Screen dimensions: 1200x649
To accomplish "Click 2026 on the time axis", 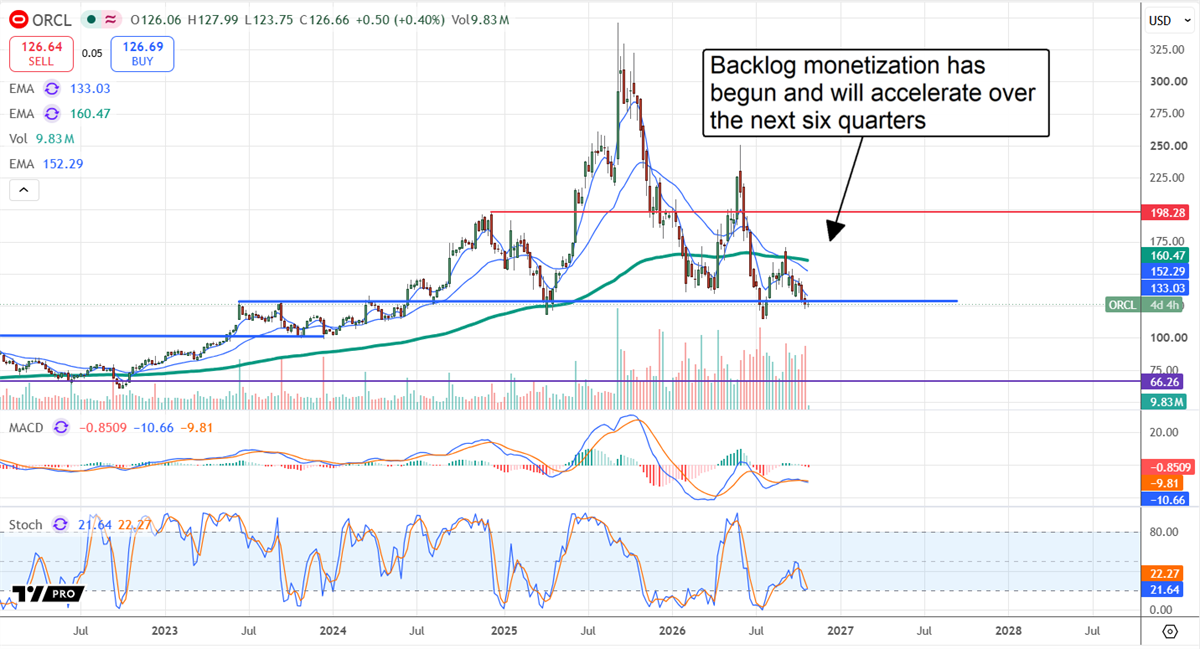I will 672,631.
